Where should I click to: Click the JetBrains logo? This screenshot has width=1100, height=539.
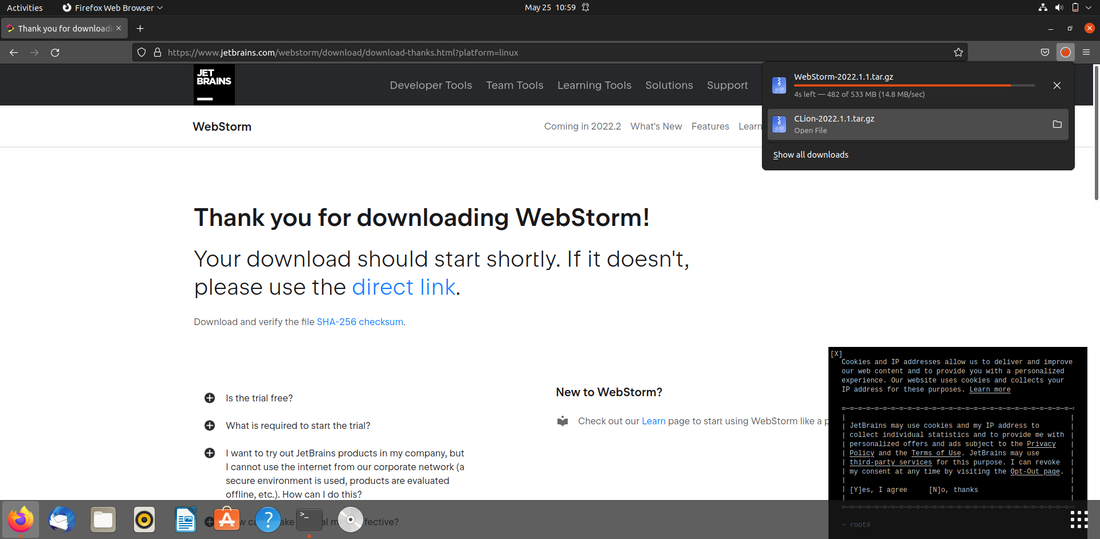click(214, 85)
